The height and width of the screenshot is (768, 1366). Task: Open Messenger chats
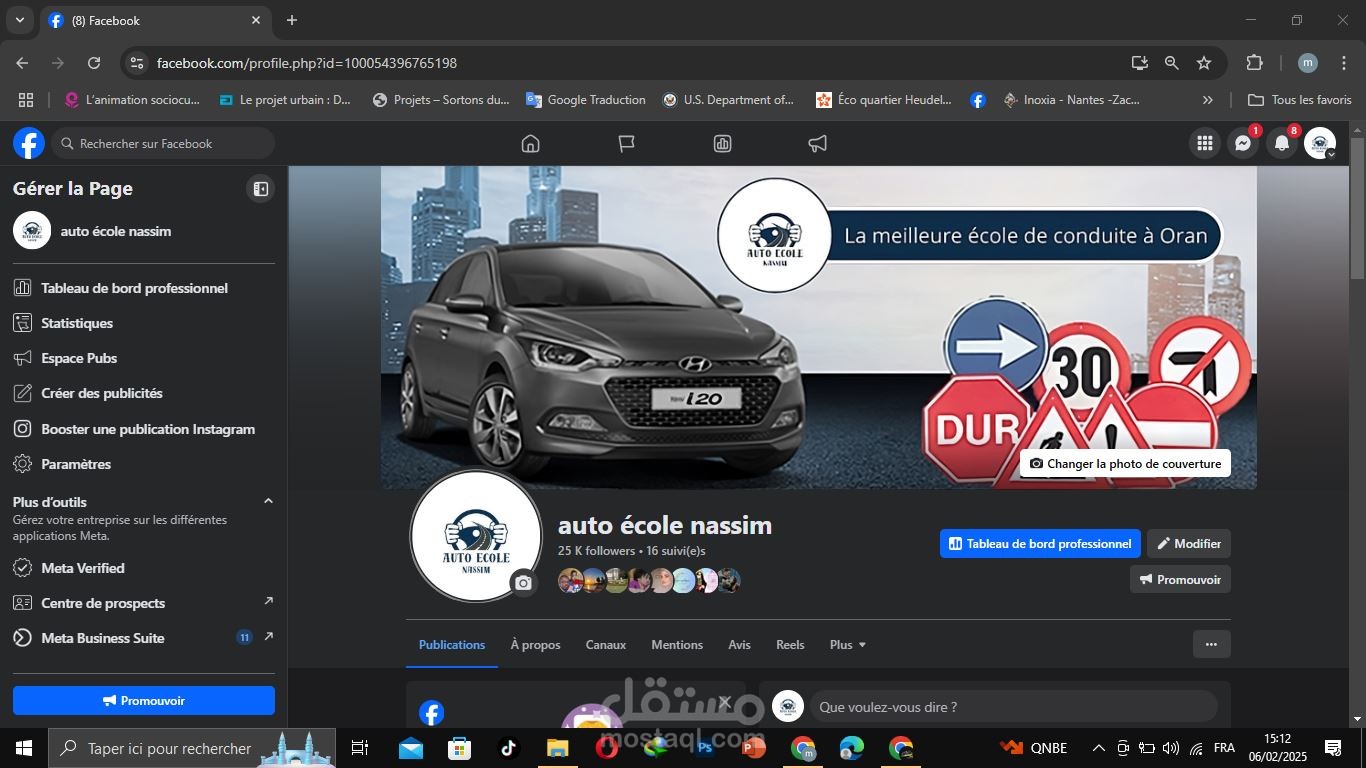1243,144
